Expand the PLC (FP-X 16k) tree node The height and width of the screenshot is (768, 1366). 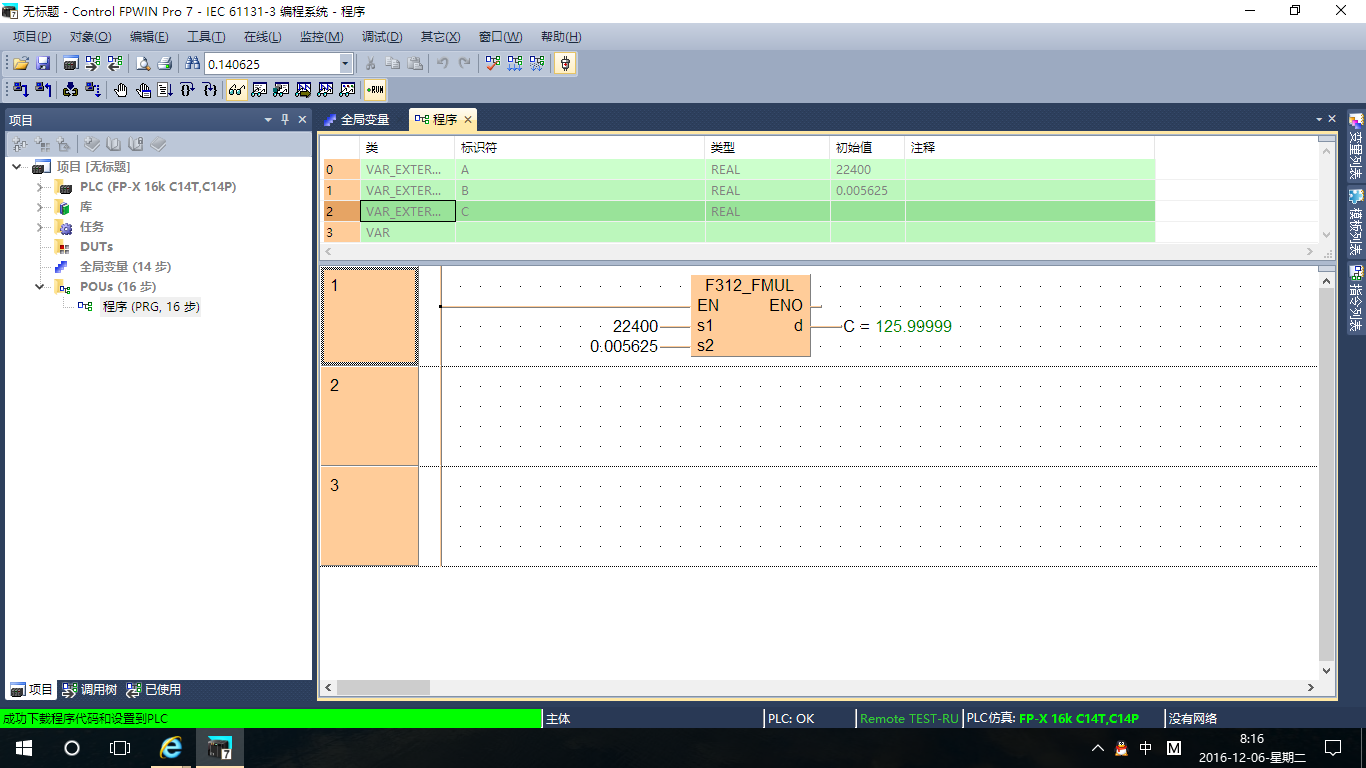coord(40,187)
